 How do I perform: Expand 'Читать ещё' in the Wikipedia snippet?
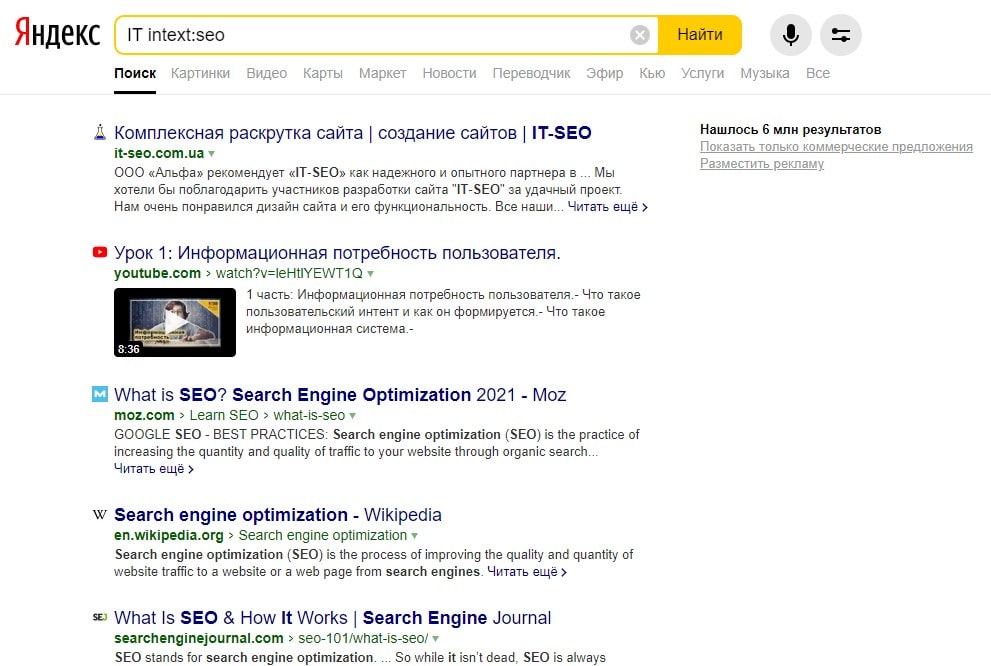click(527, 572)
